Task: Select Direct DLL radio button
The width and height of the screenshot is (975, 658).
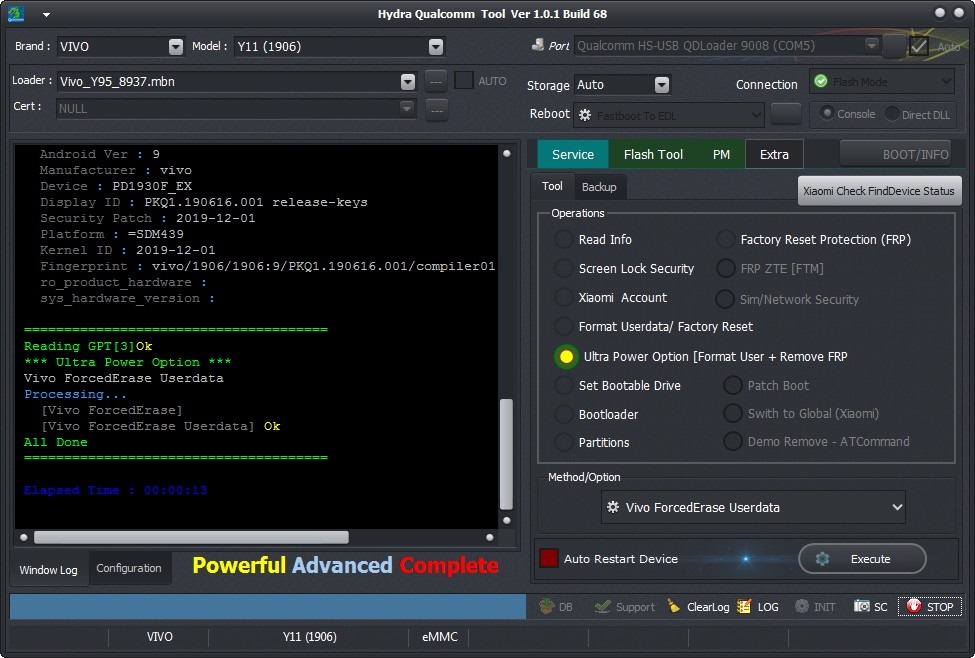Action: click(x=892, y=114)
